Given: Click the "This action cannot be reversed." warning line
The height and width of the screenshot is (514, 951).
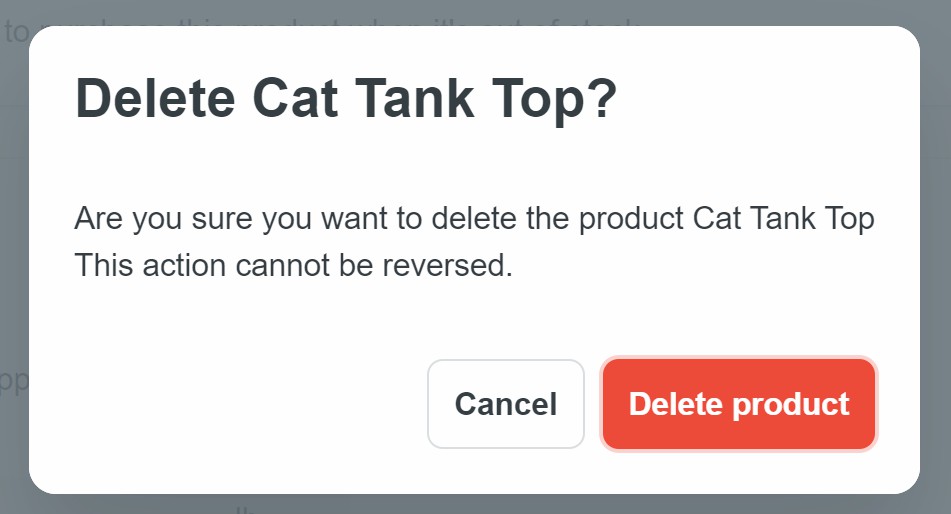Looking at the screenshot, I should pyautogui.click(x=293, y=267).
